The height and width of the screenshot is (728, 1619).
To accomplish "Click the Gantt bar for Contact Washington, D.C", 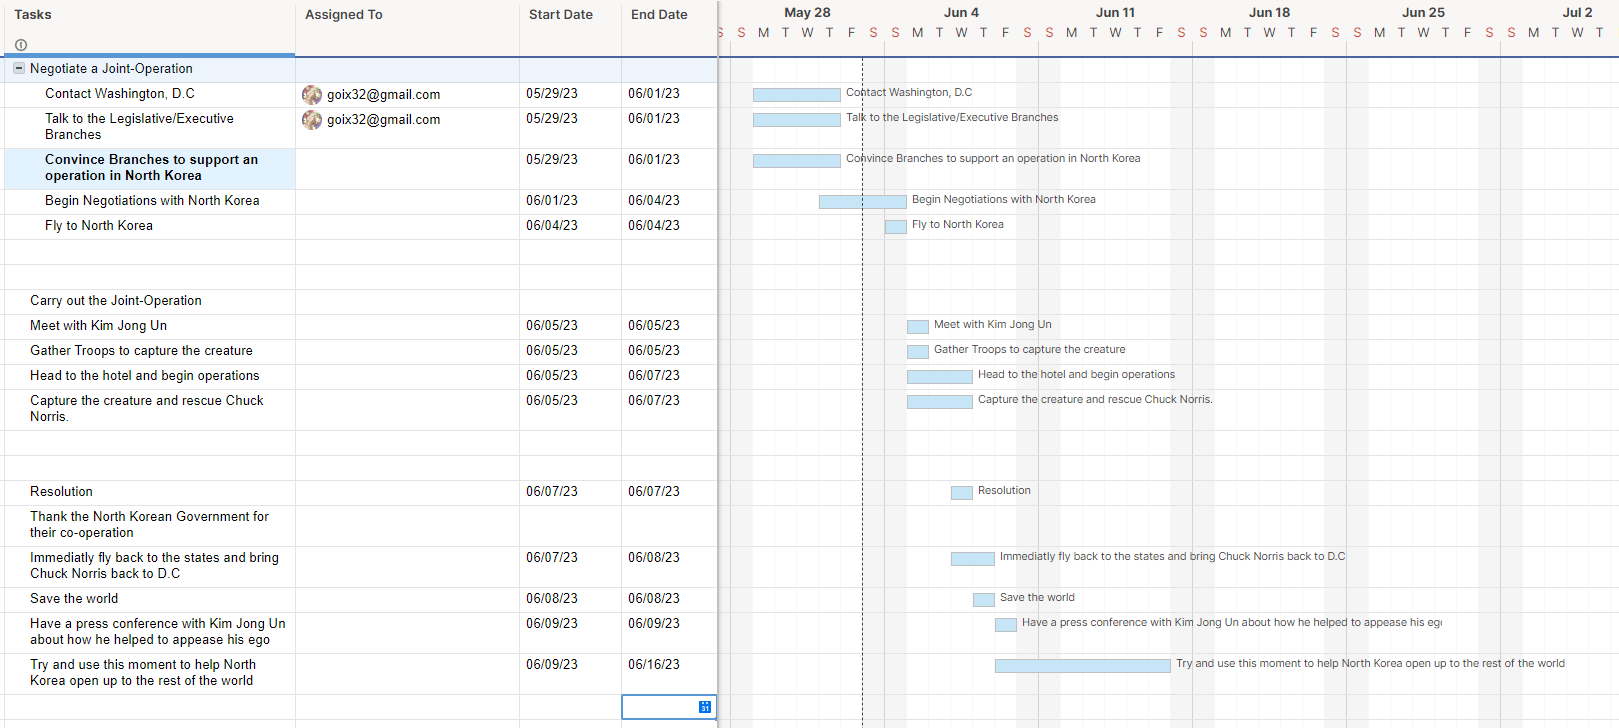I will click(x=797, y=95).
